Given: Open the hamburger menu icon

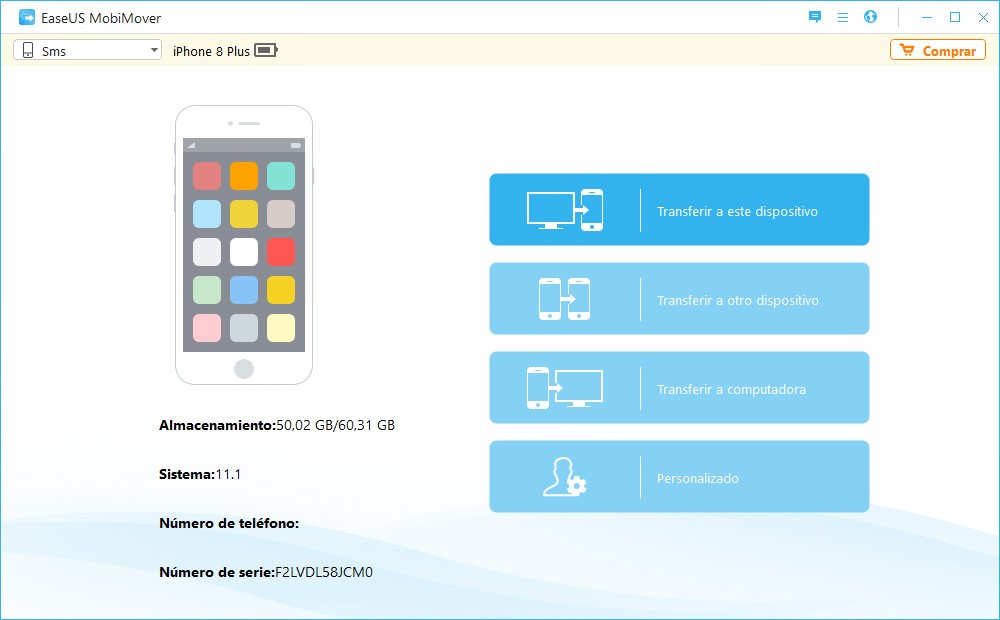Looking at the screenshot, I should (x=842, y=18).
